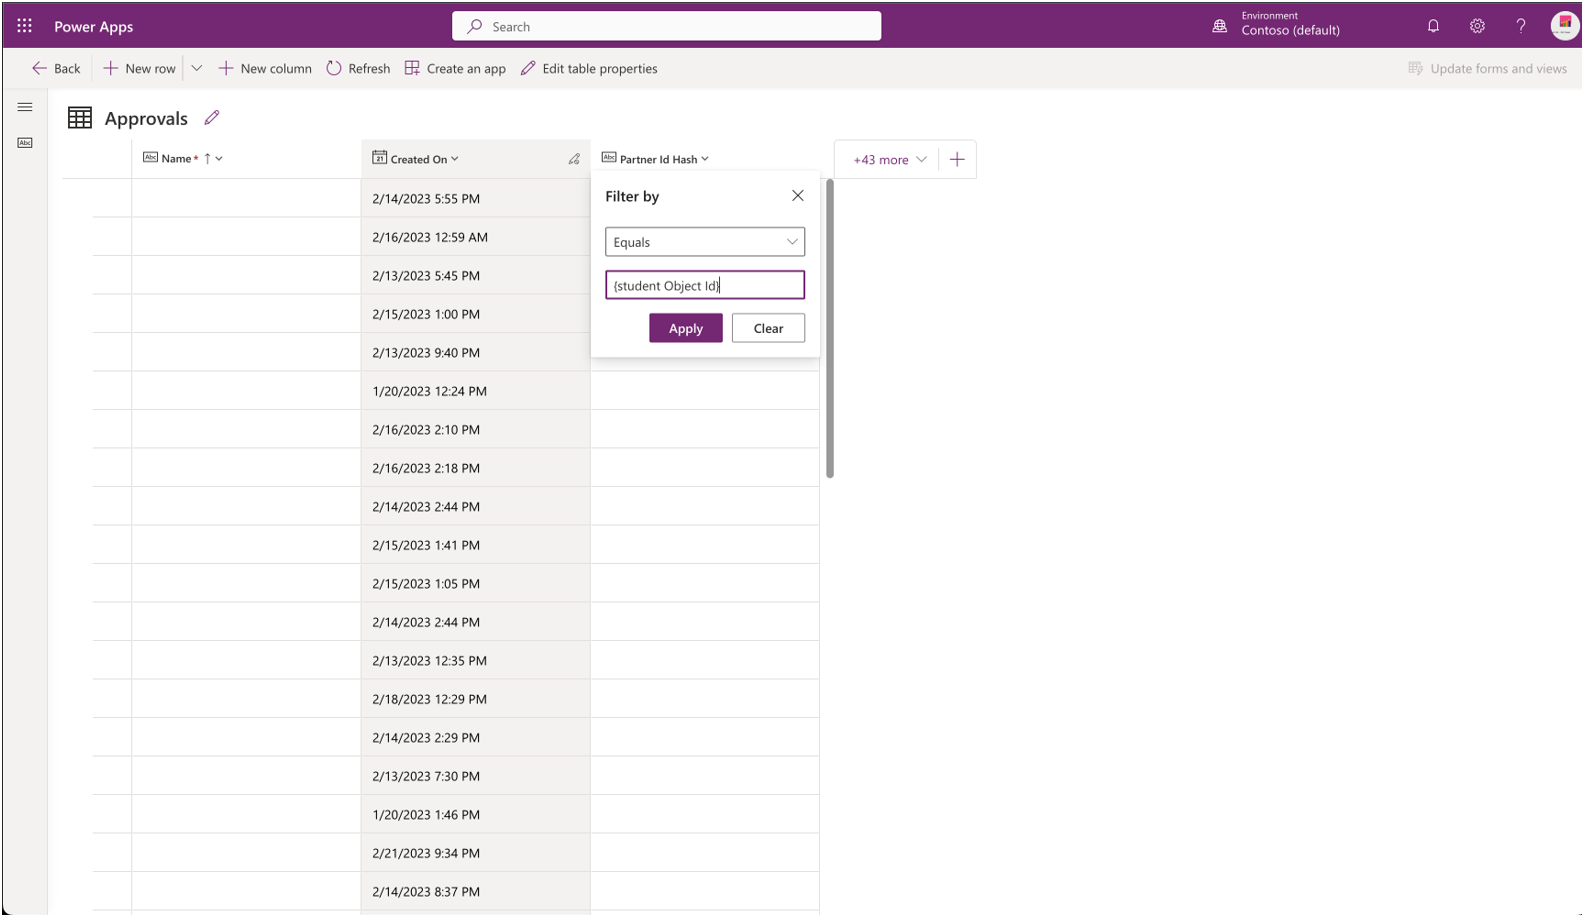Screen dimensions: 1585x916
Task: Select cell 2/13/2023 12:35 PM
Action: point(476,660)
